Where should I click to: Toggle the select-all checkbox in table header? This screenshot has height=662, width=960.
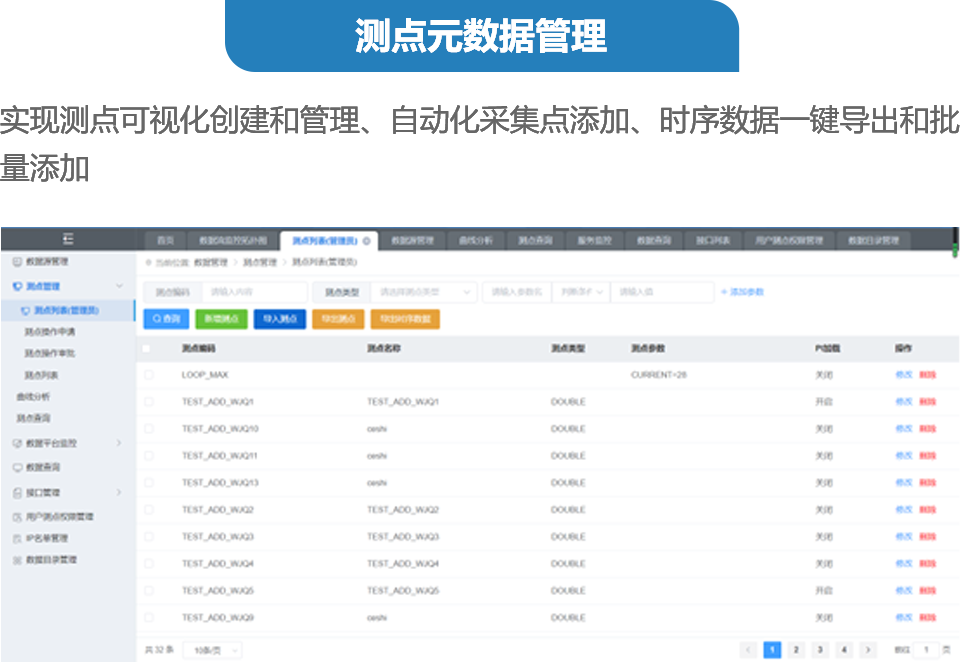pos(148,349)
